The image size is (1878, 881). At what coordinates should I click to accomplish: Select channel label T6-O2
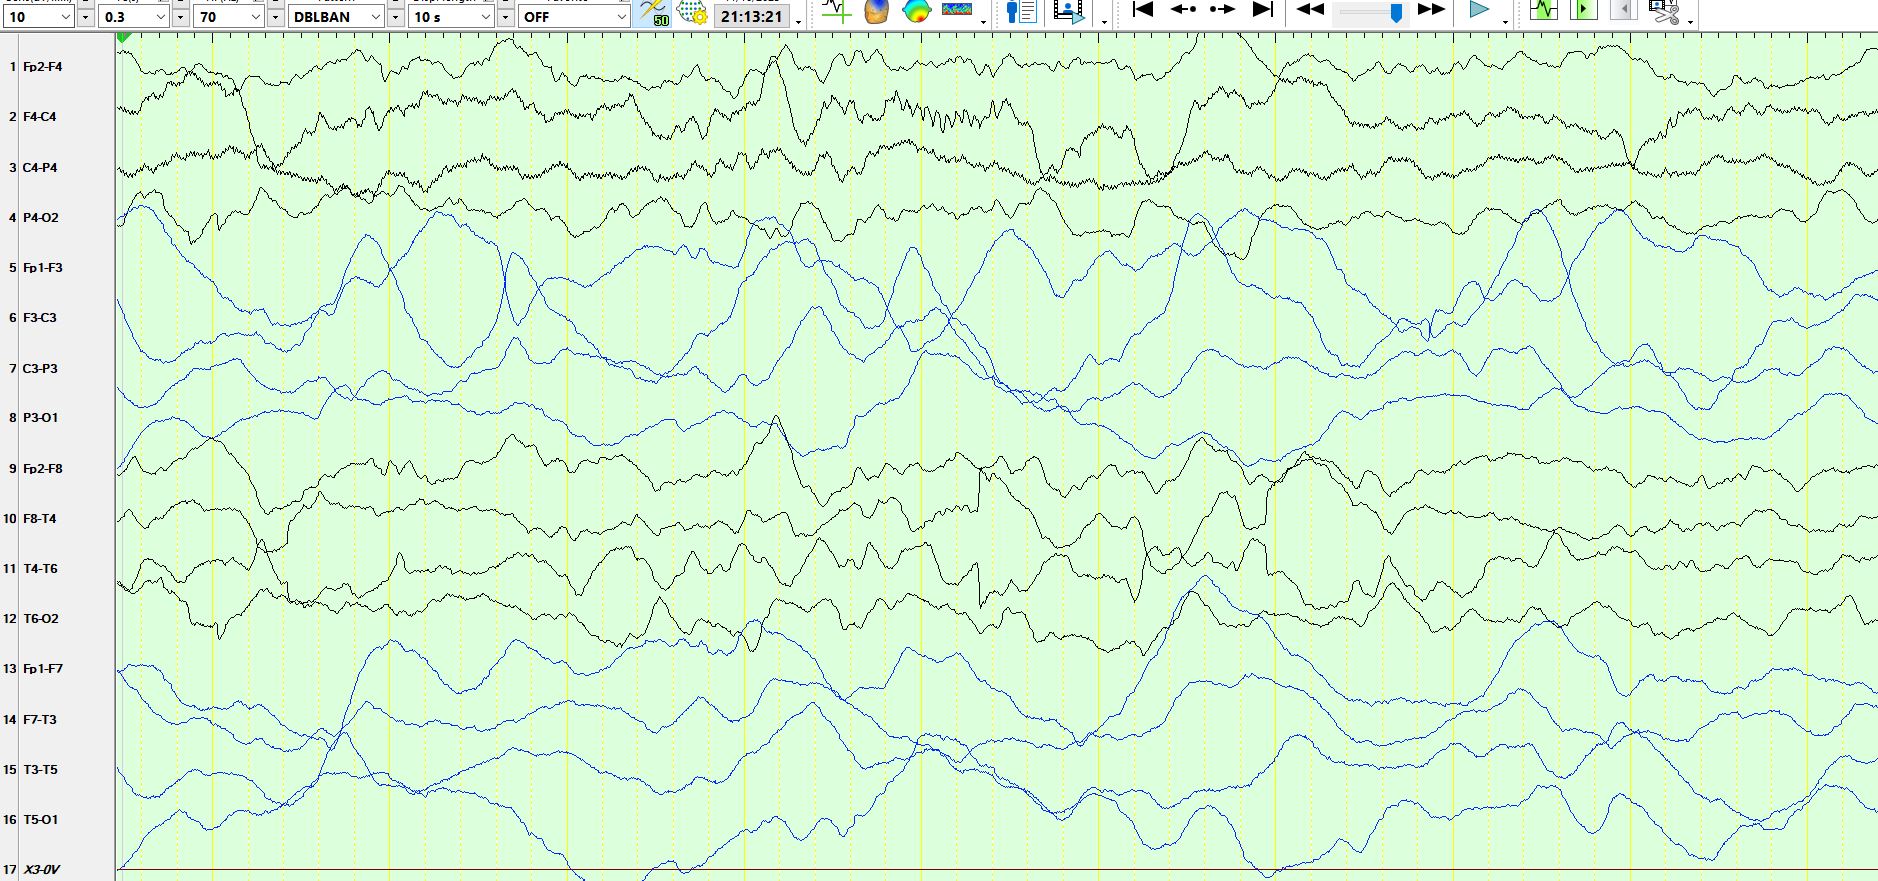(x=41, y=619)
